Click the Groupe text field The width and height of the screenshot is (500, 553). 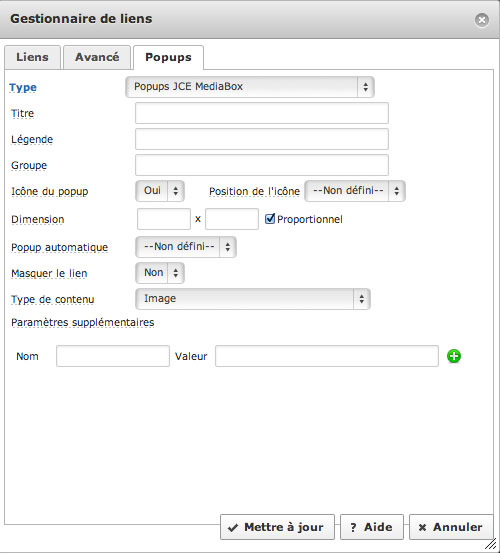262,165
